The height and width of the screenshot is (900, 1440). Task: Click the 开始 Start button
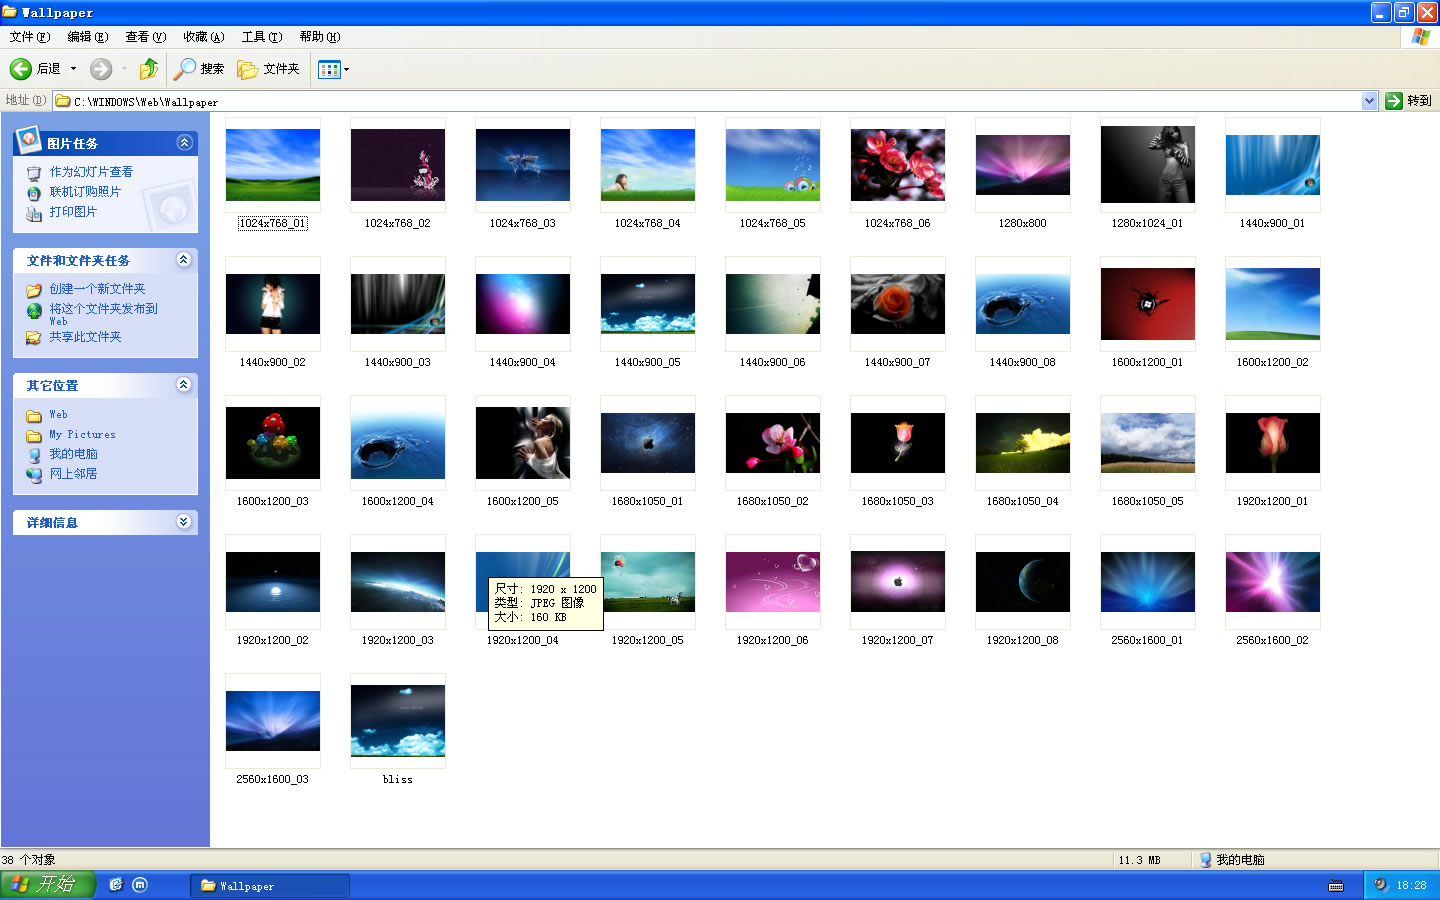tap(47, 885)
